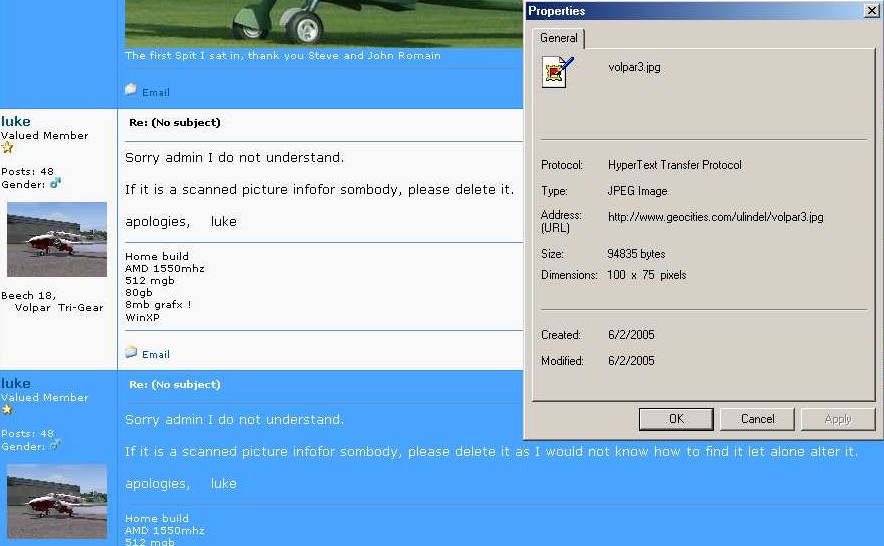Screen dimensions: 884x546
Task: Click the email icon in luke's white post
Action: pyautogui.click(x=131, y=352)
